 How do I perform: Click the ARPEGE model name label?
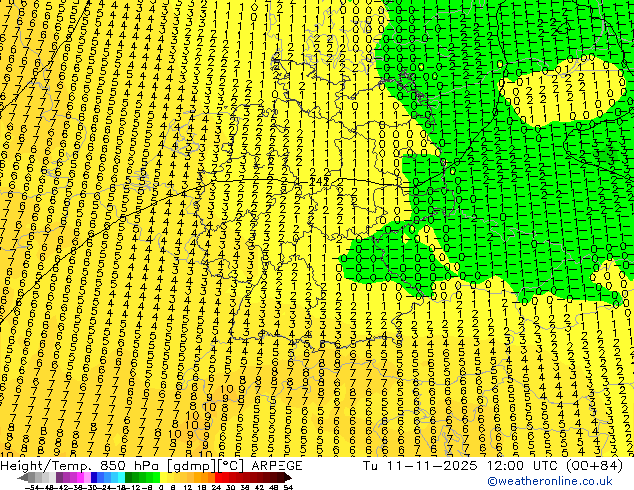click(277, 466)
